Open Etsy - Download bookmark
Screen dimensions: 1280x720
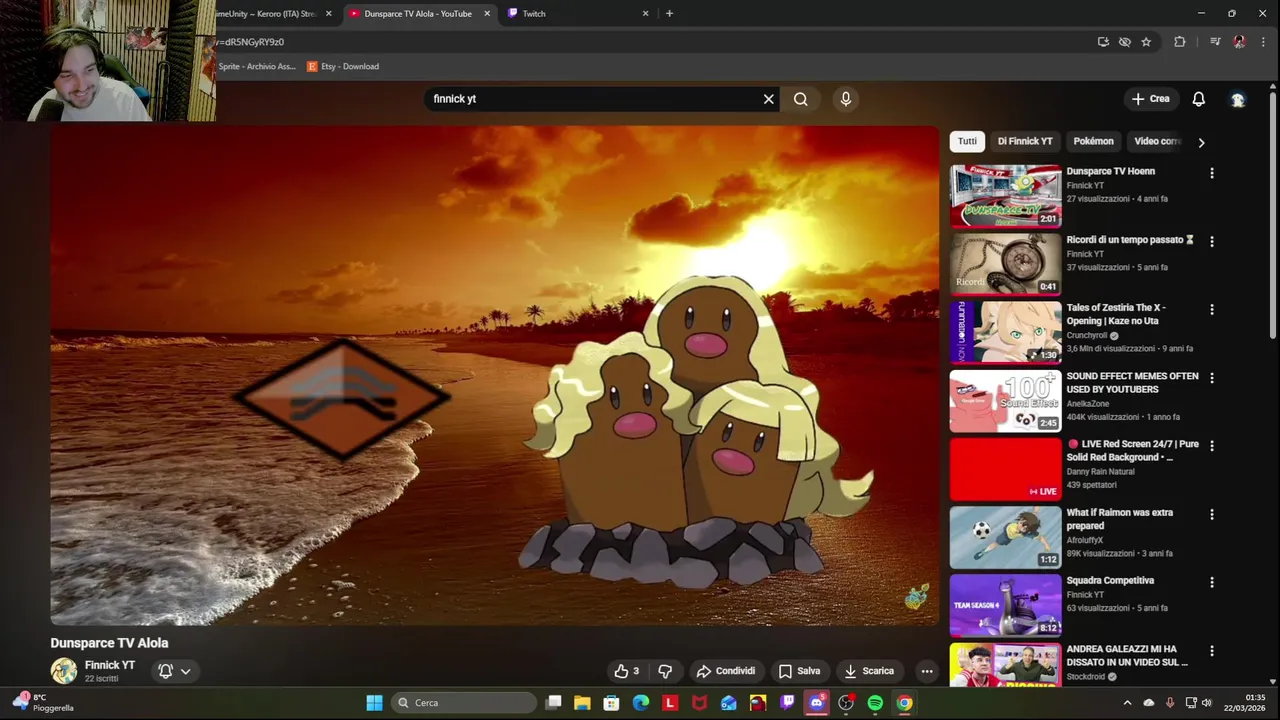point(343,66)
